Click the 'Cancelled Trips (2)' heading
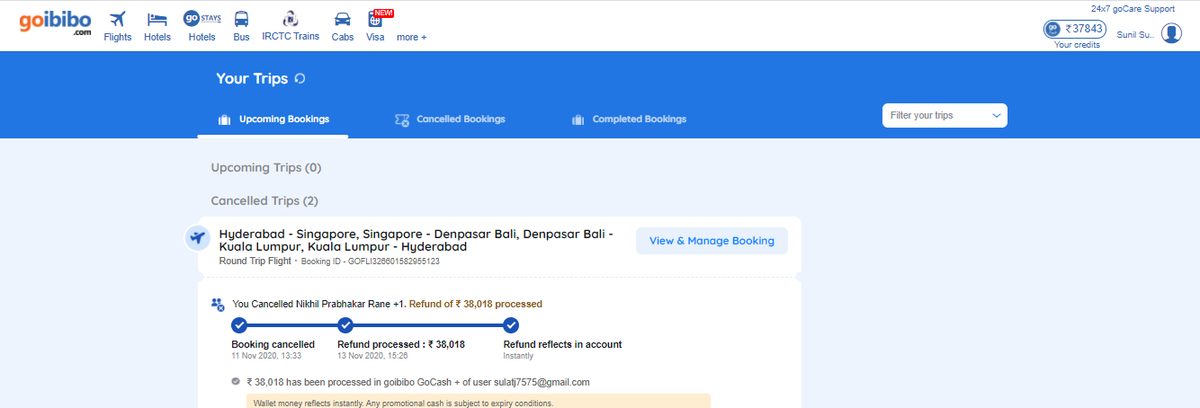 tap(265, 201)
